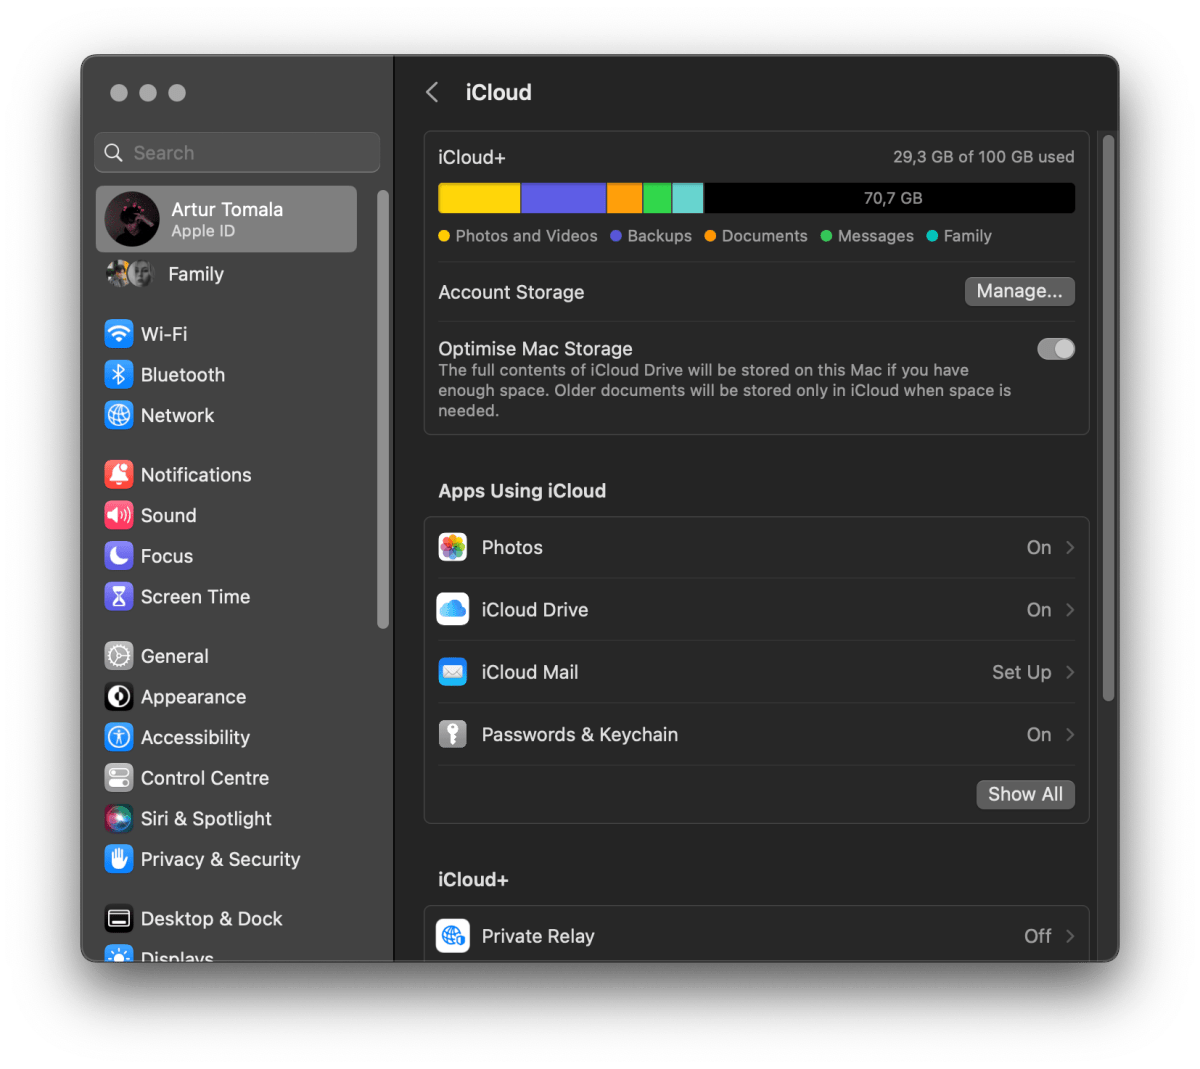This screenshot has height=1069, width=1200.
Task: Click the teal Family storage segment
Action: (688, 198)
